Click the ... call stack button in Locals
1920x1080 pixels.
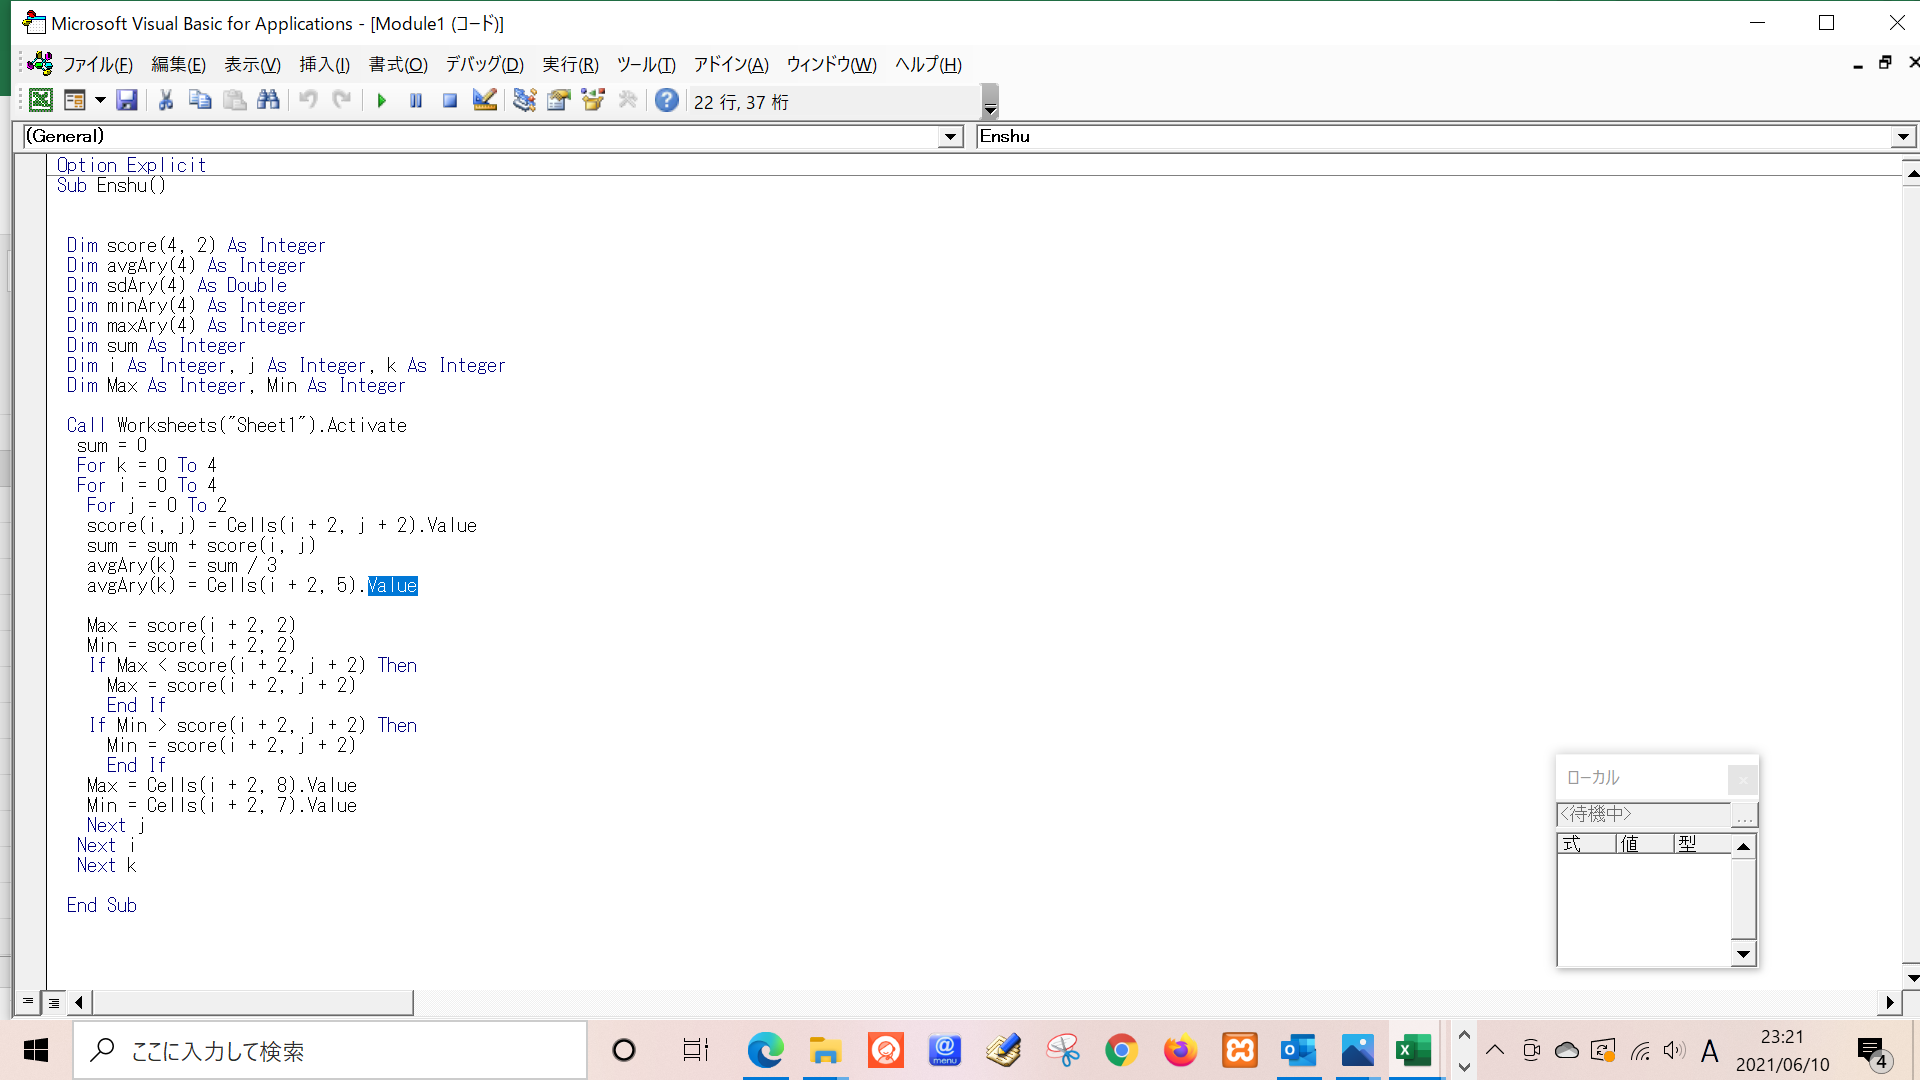point(1744,815)
